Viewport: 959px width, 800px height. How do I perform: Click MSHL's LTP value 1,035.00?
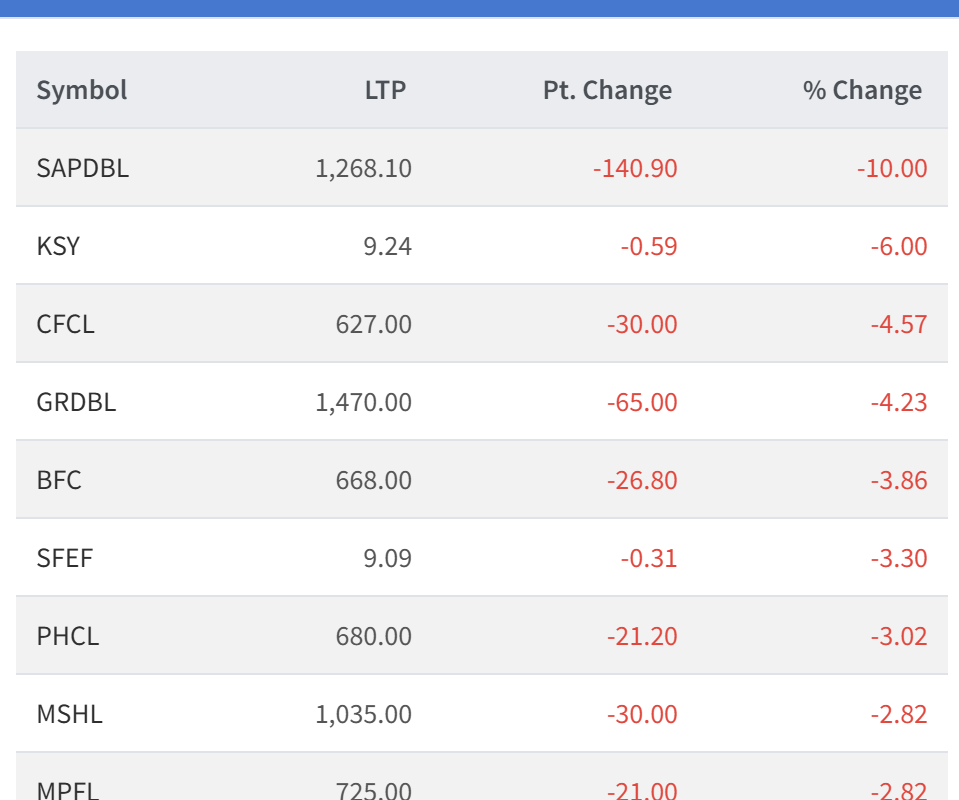[363, 714]
